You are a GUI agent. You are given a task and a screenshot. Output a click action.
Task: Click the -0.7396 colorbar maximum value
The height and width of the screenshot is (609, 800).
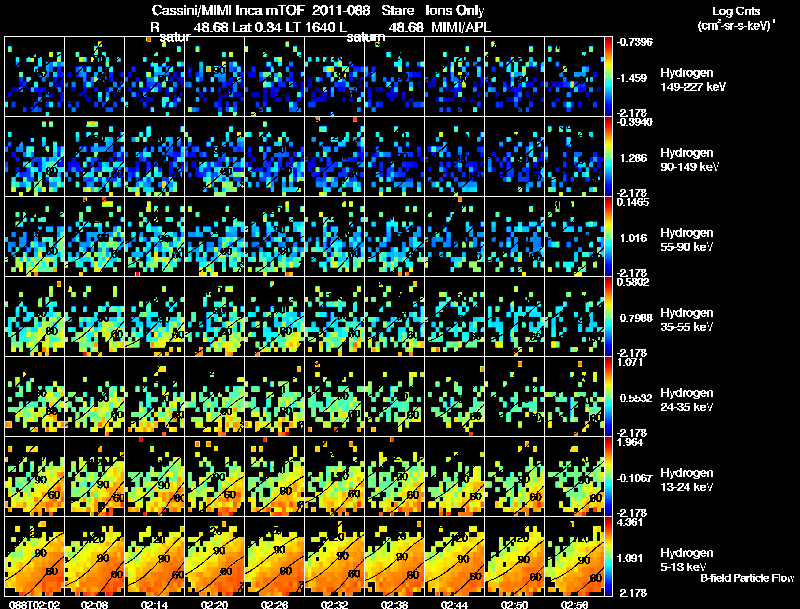coord(634,42)
